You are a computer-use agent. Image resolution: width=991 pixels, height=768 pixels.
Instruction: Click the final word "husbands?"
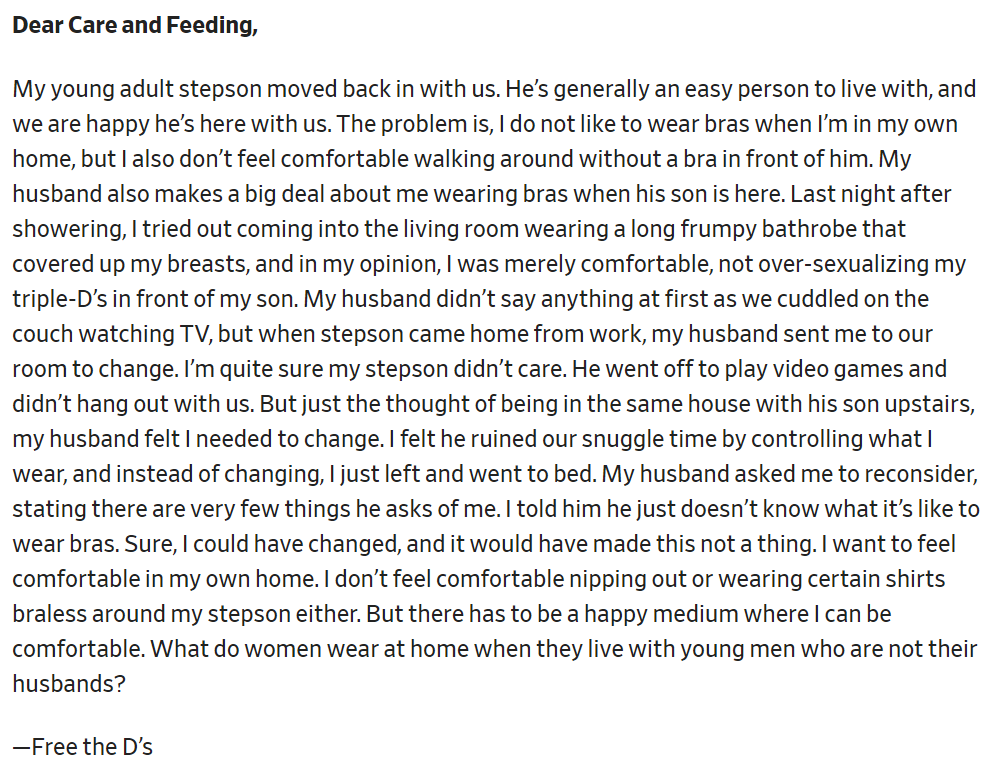[70, 683]
